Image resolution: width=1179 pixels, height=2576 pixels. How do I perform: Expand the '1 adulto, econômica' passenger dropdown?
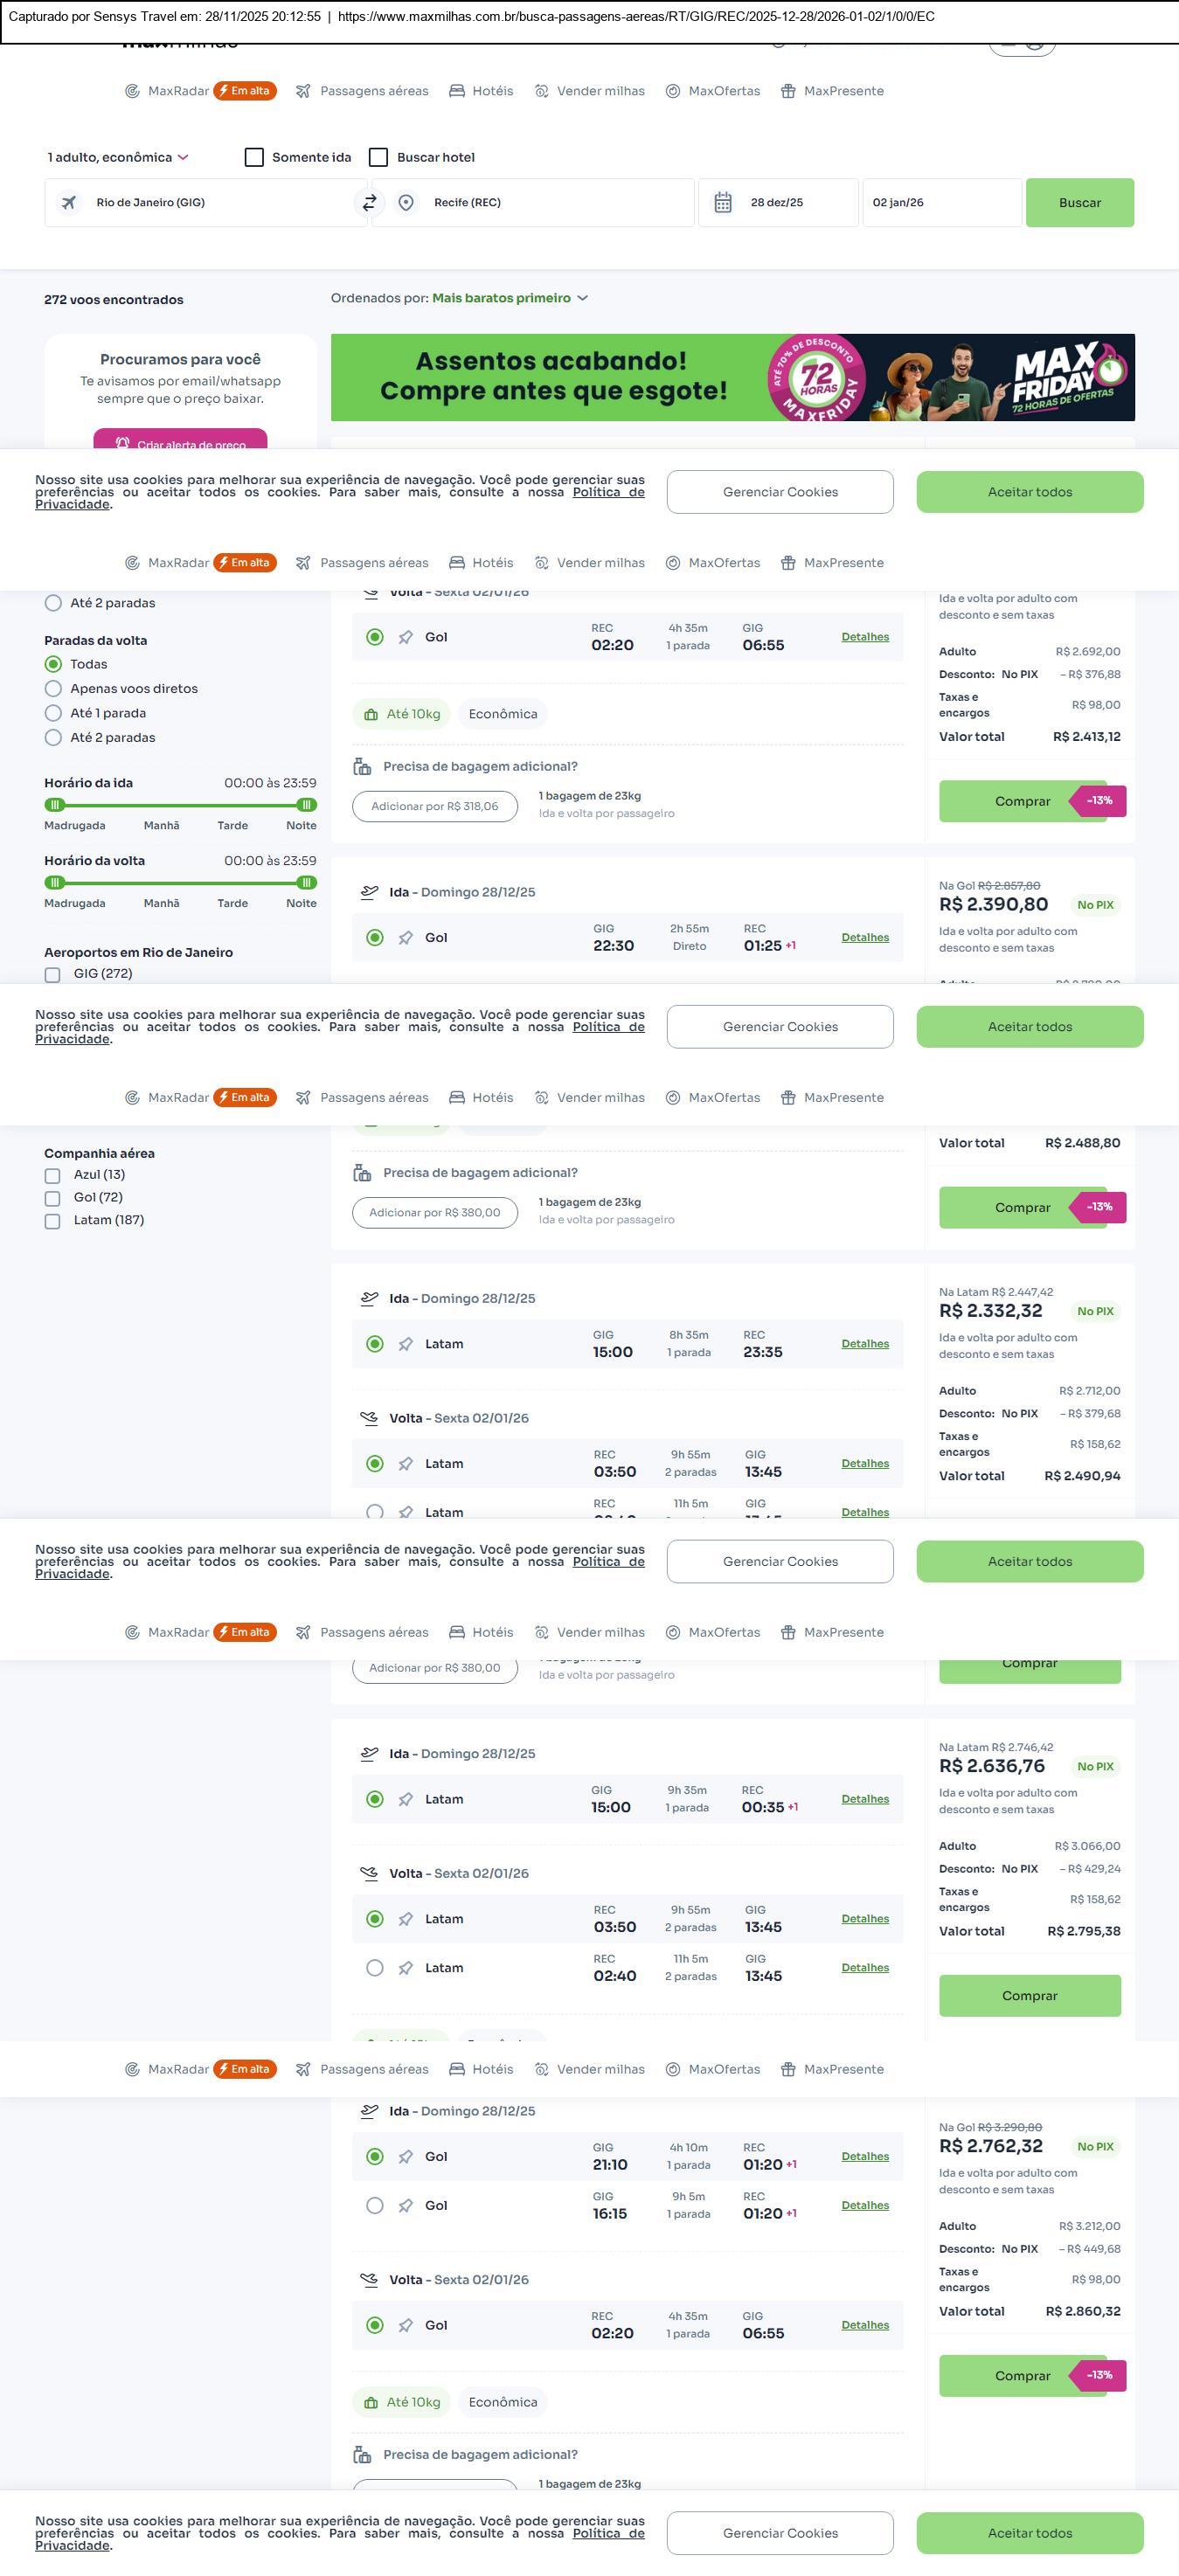point(118,158)
